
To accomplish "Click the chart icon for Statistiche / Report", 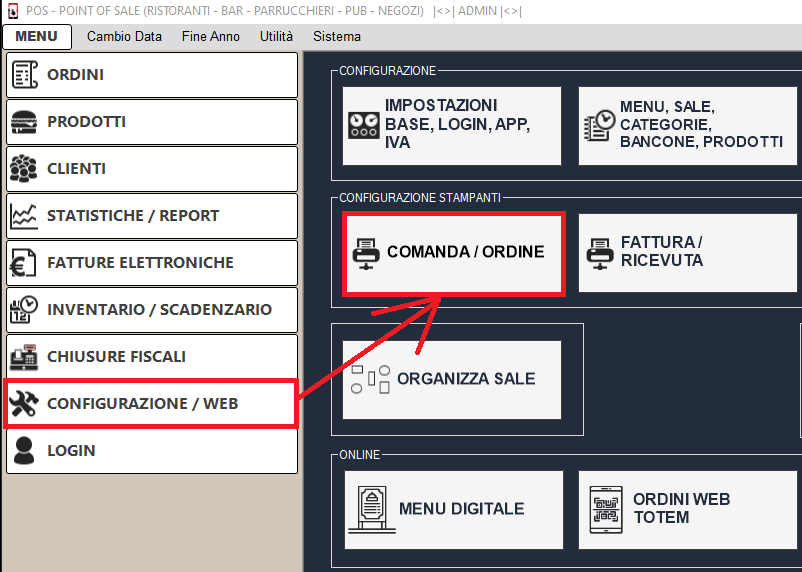I will point(24,216).
